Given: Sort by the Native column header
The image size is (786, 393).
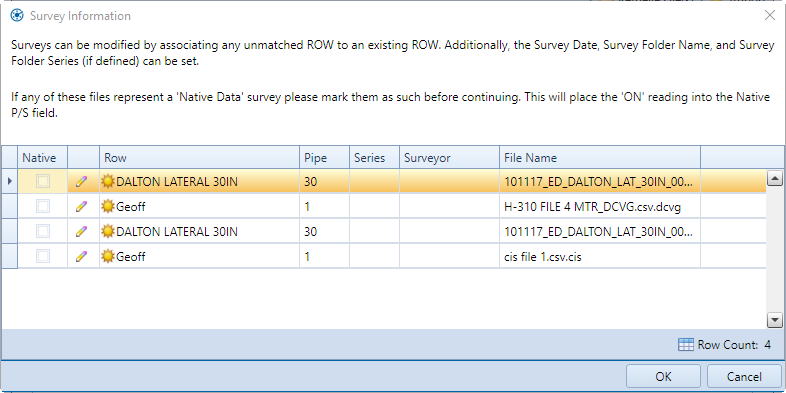Looking at the screenshot, I should point(43,157).
